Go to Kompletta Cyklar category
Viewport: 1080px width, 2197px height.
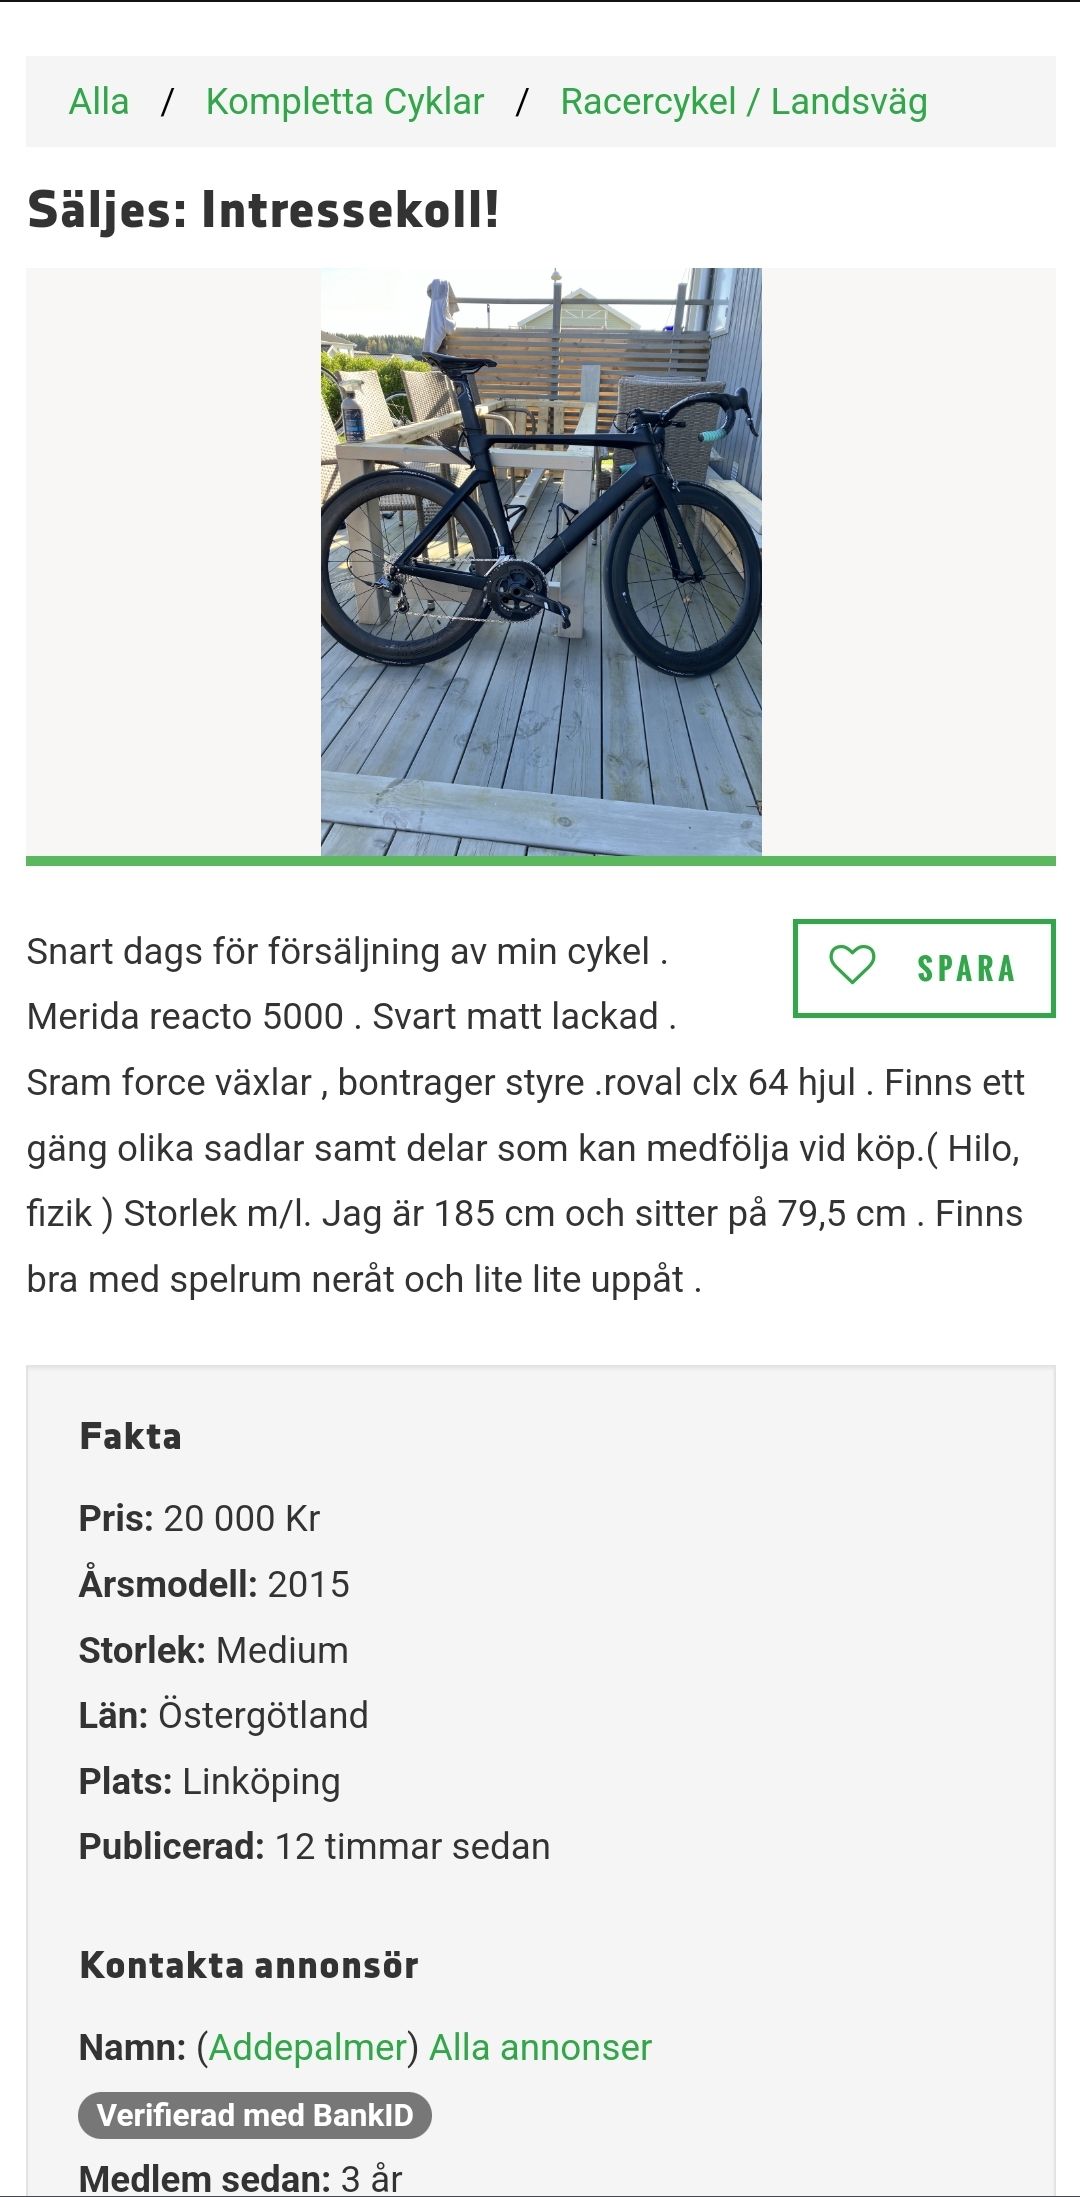[x=345, y=102]
